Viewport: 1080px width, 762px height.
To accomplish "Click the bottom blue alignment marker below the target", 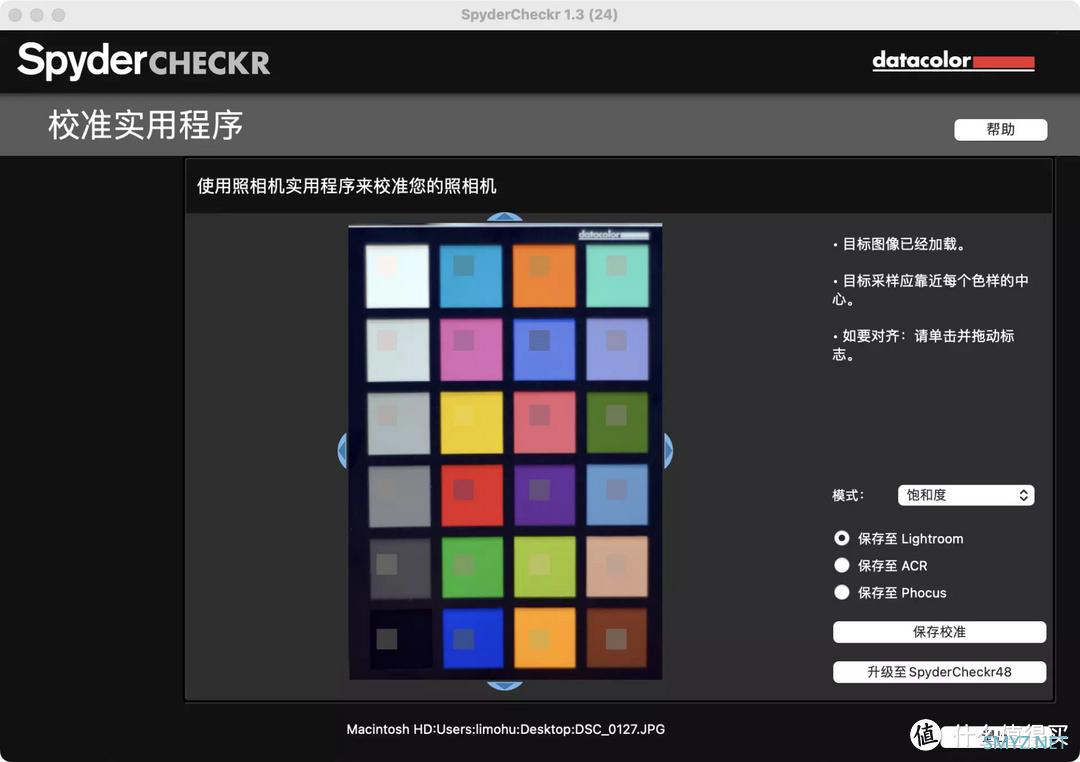I will [x=505, y=685].
